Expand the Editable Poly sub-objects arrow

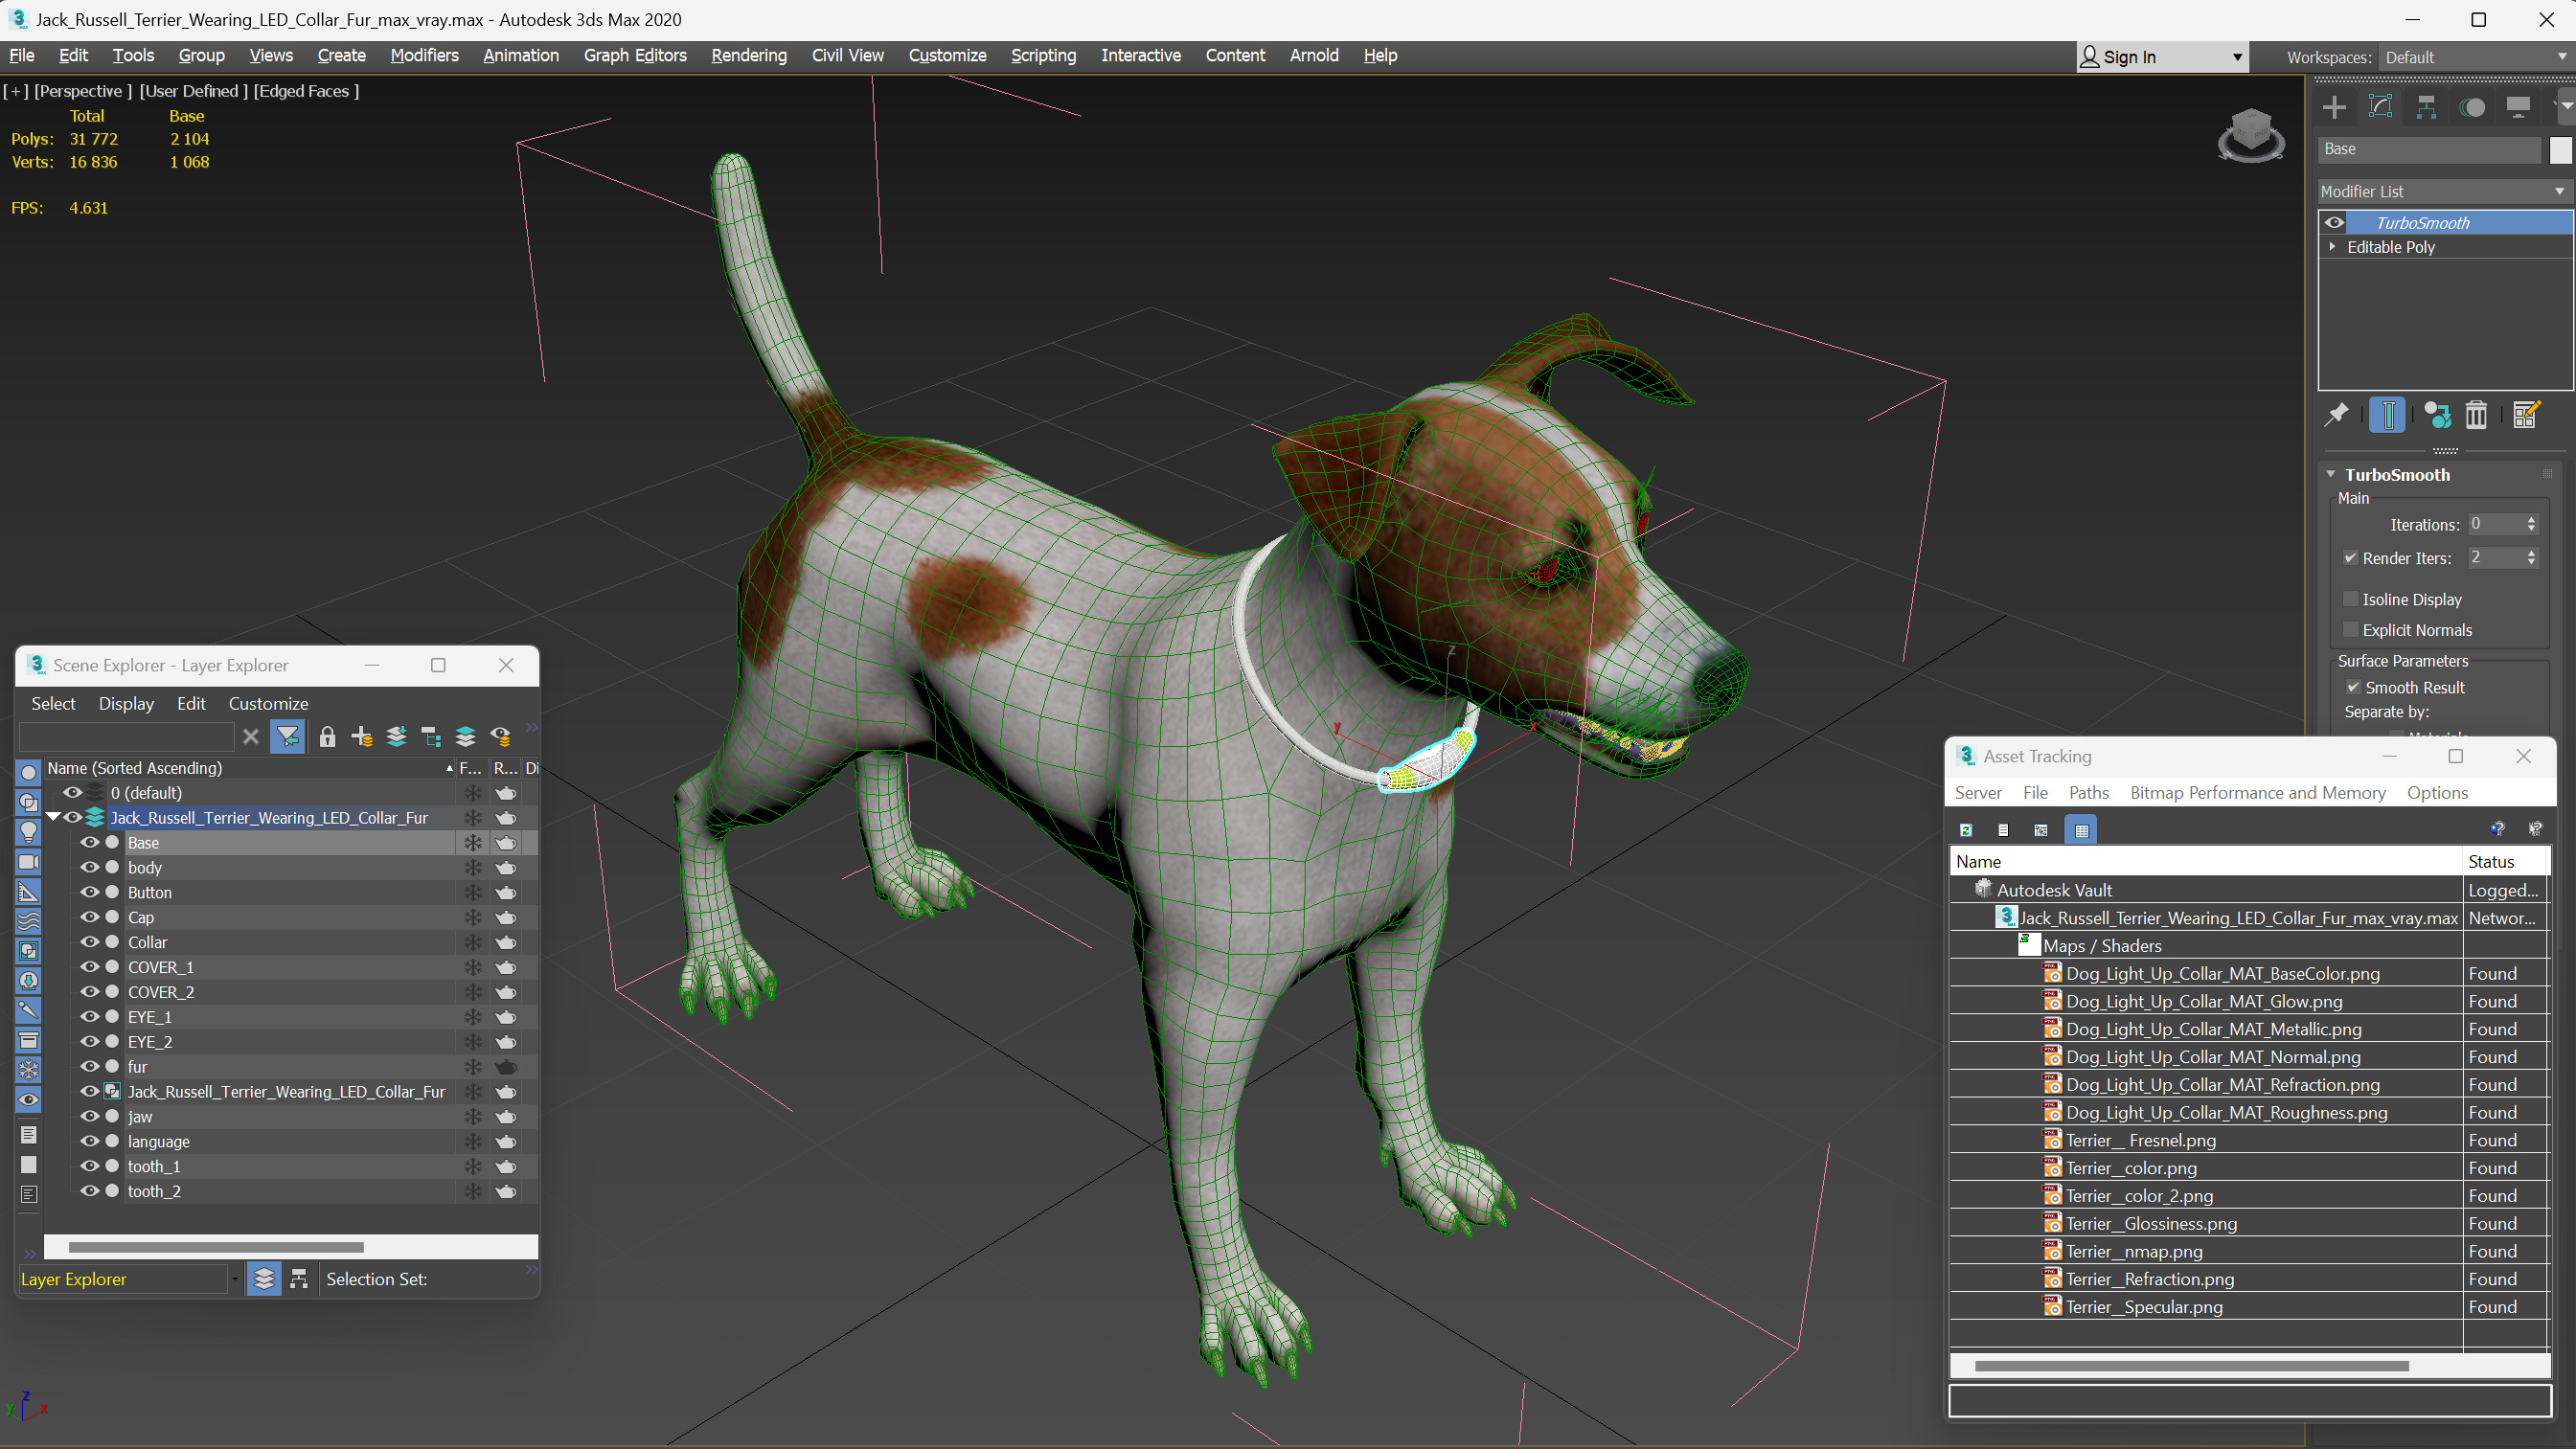(x=2332, y=246)
